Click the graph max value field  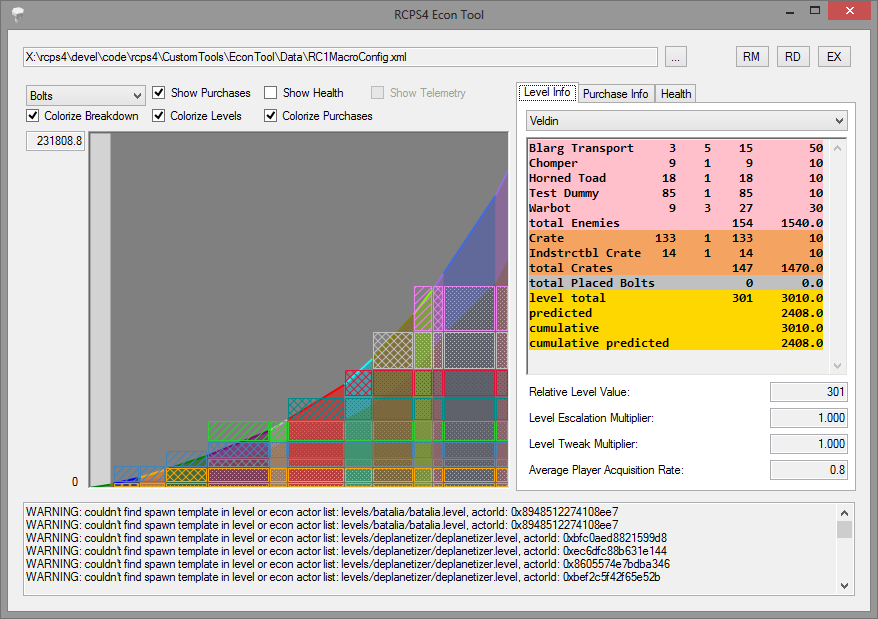56,142
